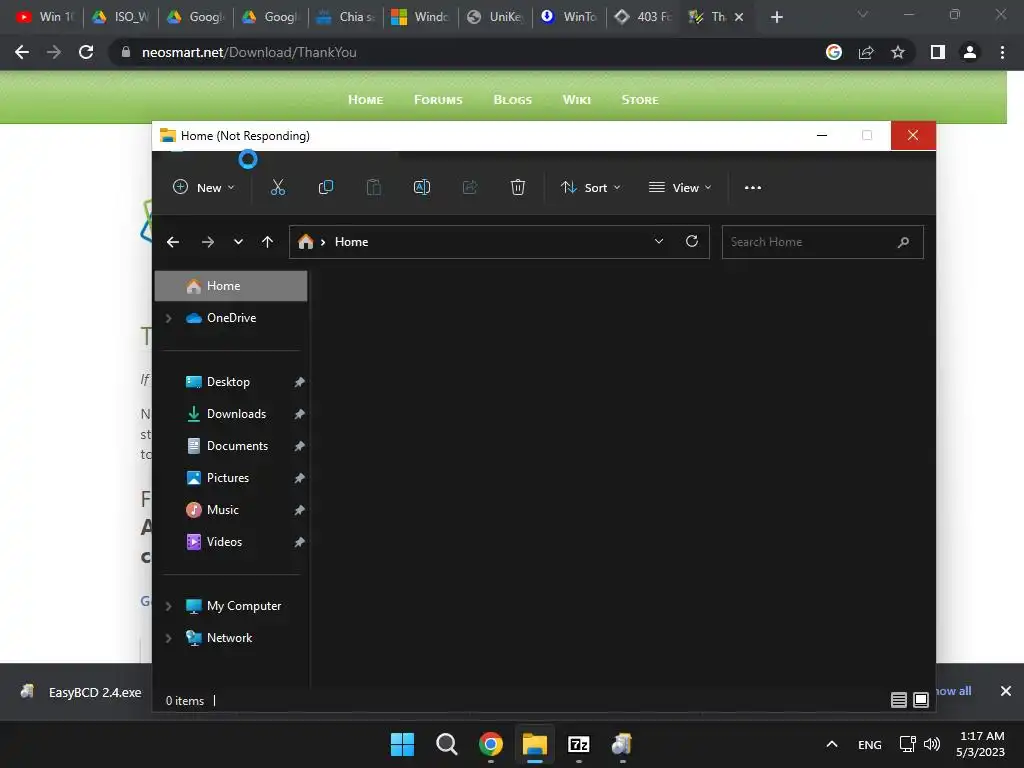The width and height of the screenshot is (1024, 768).
Task: Open taskbar Search
Action: [x=447, y=744]
